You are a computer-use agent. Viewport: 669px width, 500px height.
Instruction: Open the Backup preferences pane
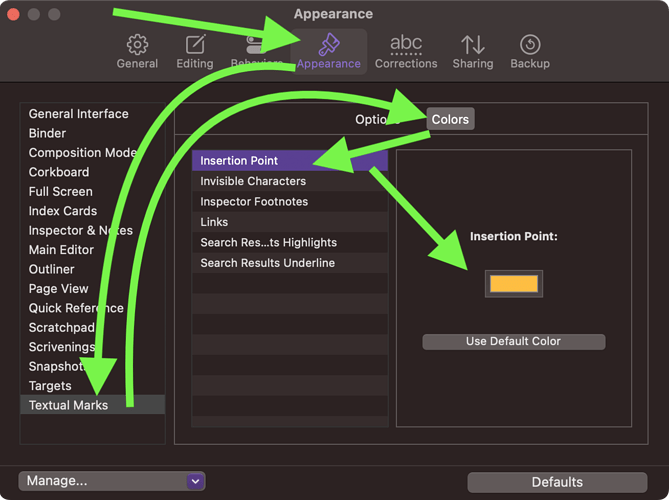click(x=530, y=51)
